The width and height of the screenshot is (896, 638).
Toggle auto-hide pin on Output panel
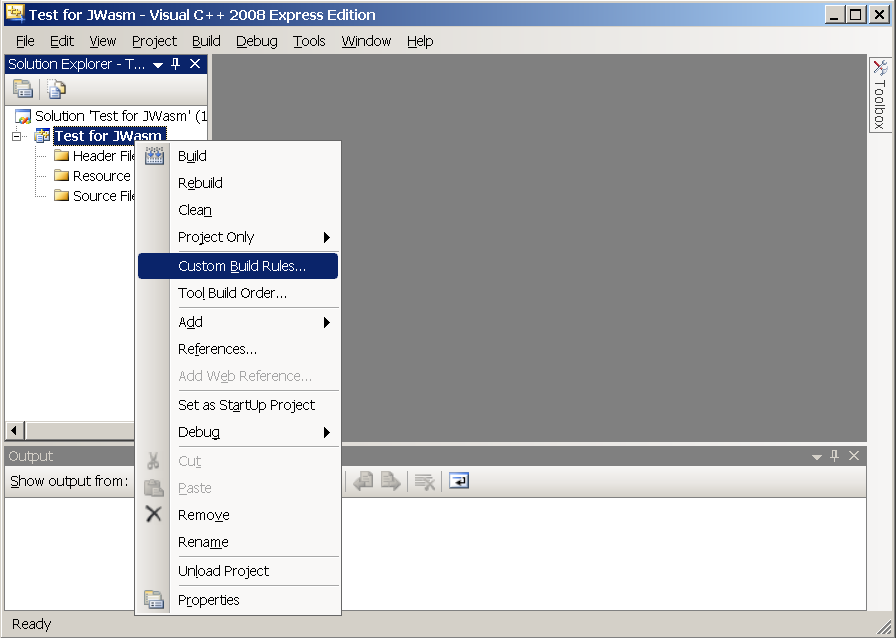[x=835, y=456]
